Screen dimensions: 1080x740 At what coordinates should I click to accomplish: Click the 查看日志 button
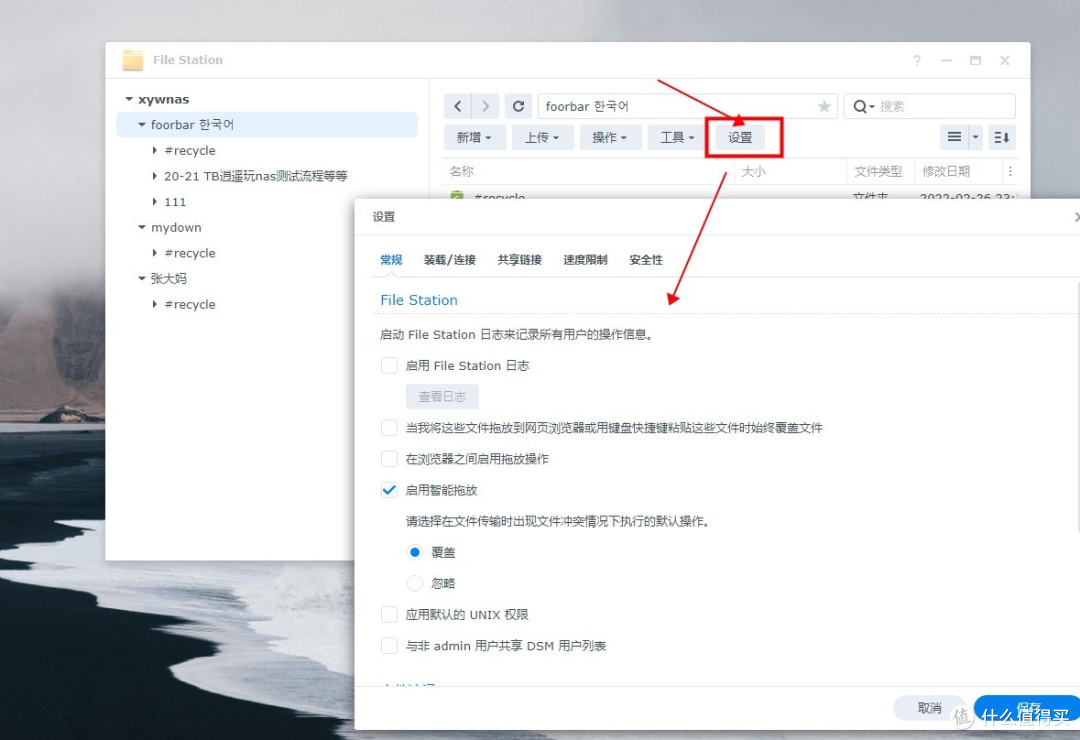click(x=442, y=396)
